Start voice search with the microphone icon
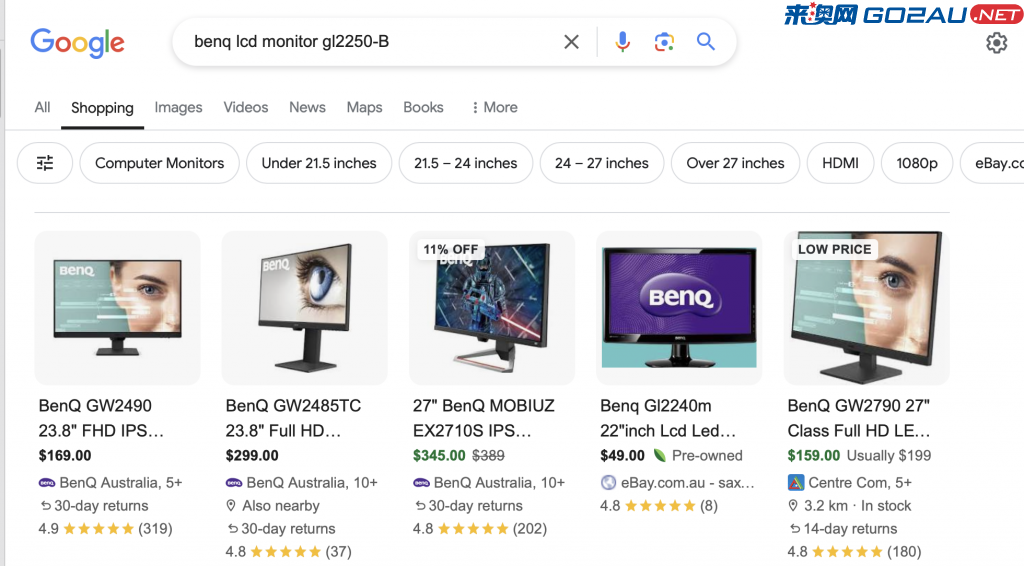Image resolution: width=1024 pixels, height=566 pixels. tap(622, 42)
